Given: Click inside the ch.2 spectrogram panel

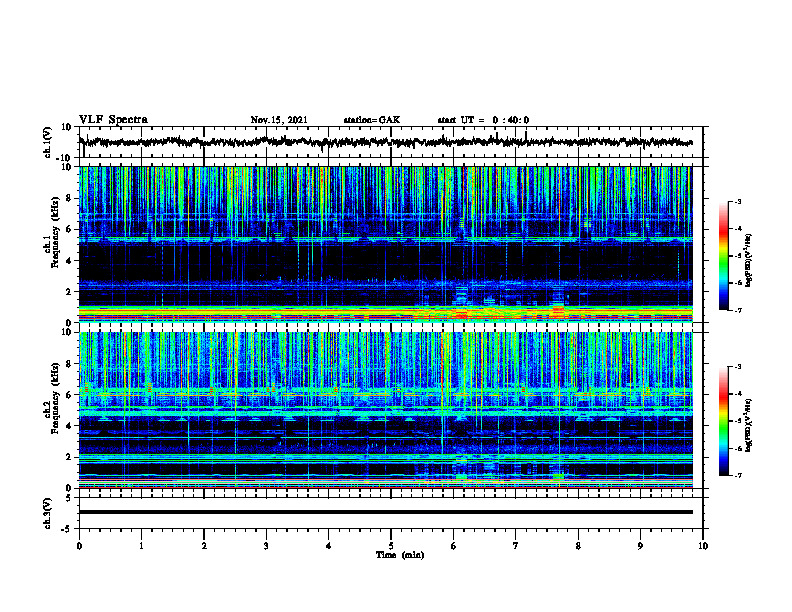Looking at the screenshot, I should click(385, 410).
